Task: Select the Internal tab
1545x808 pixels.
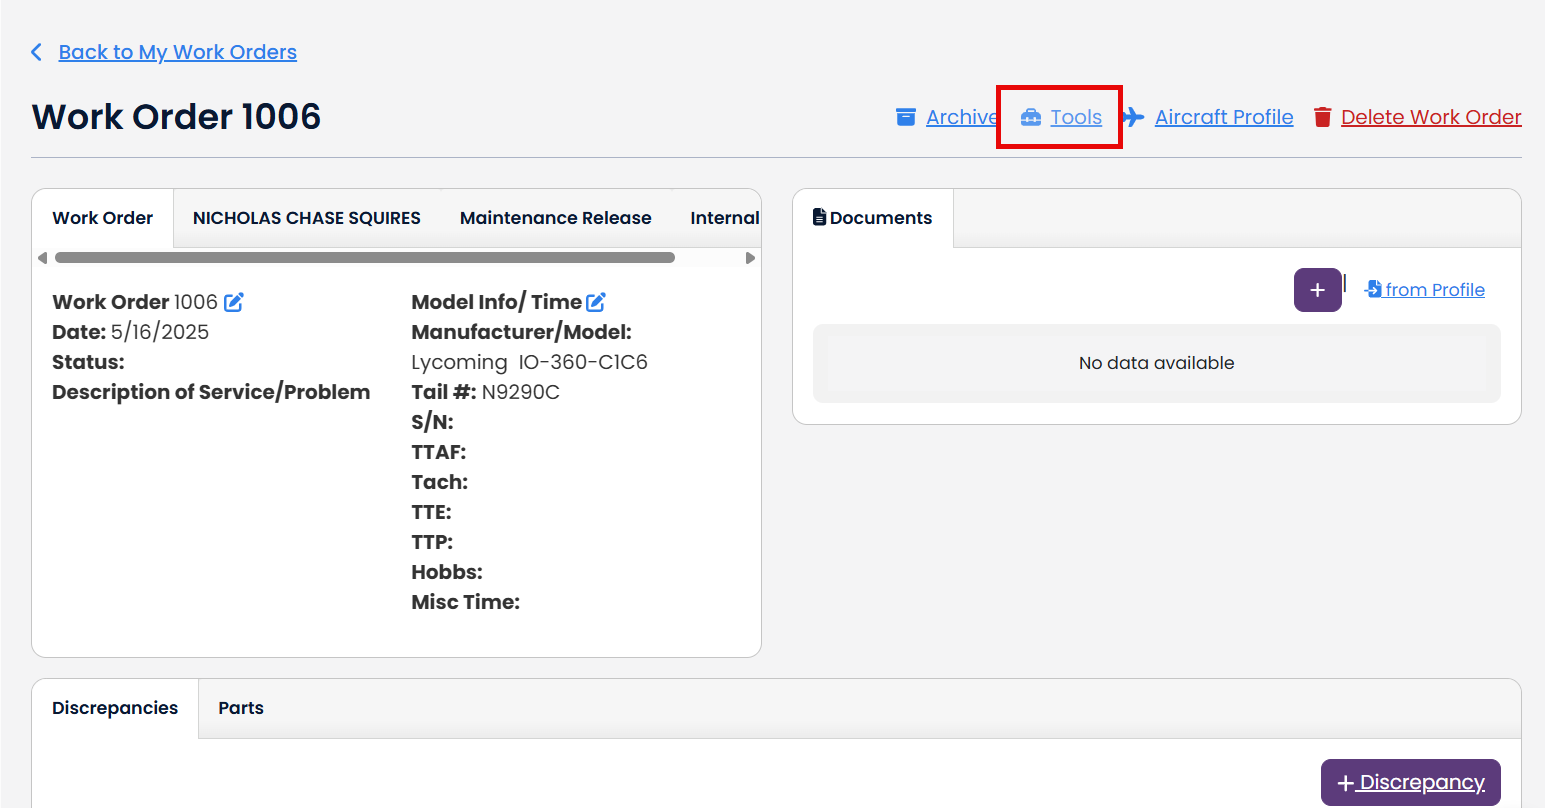Action: [x=724, y=217]
